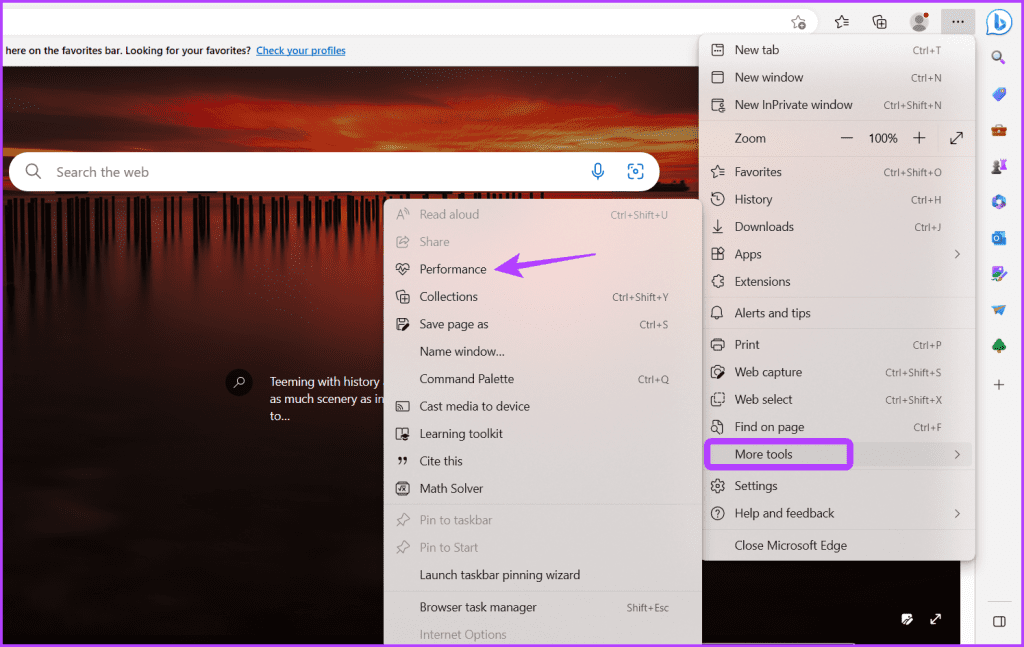The height and width of the screenshot is (647, 1024).
Task: Choose Save page as
Action: [543, 324]
